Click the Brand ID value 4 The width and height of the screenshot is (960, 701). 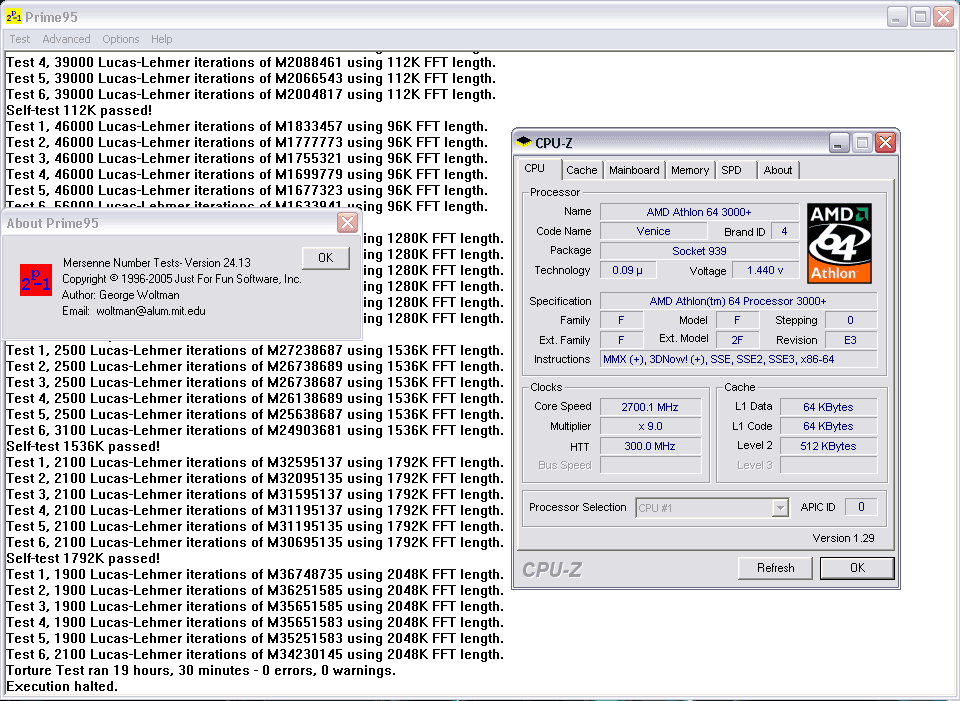click(784, 231)
